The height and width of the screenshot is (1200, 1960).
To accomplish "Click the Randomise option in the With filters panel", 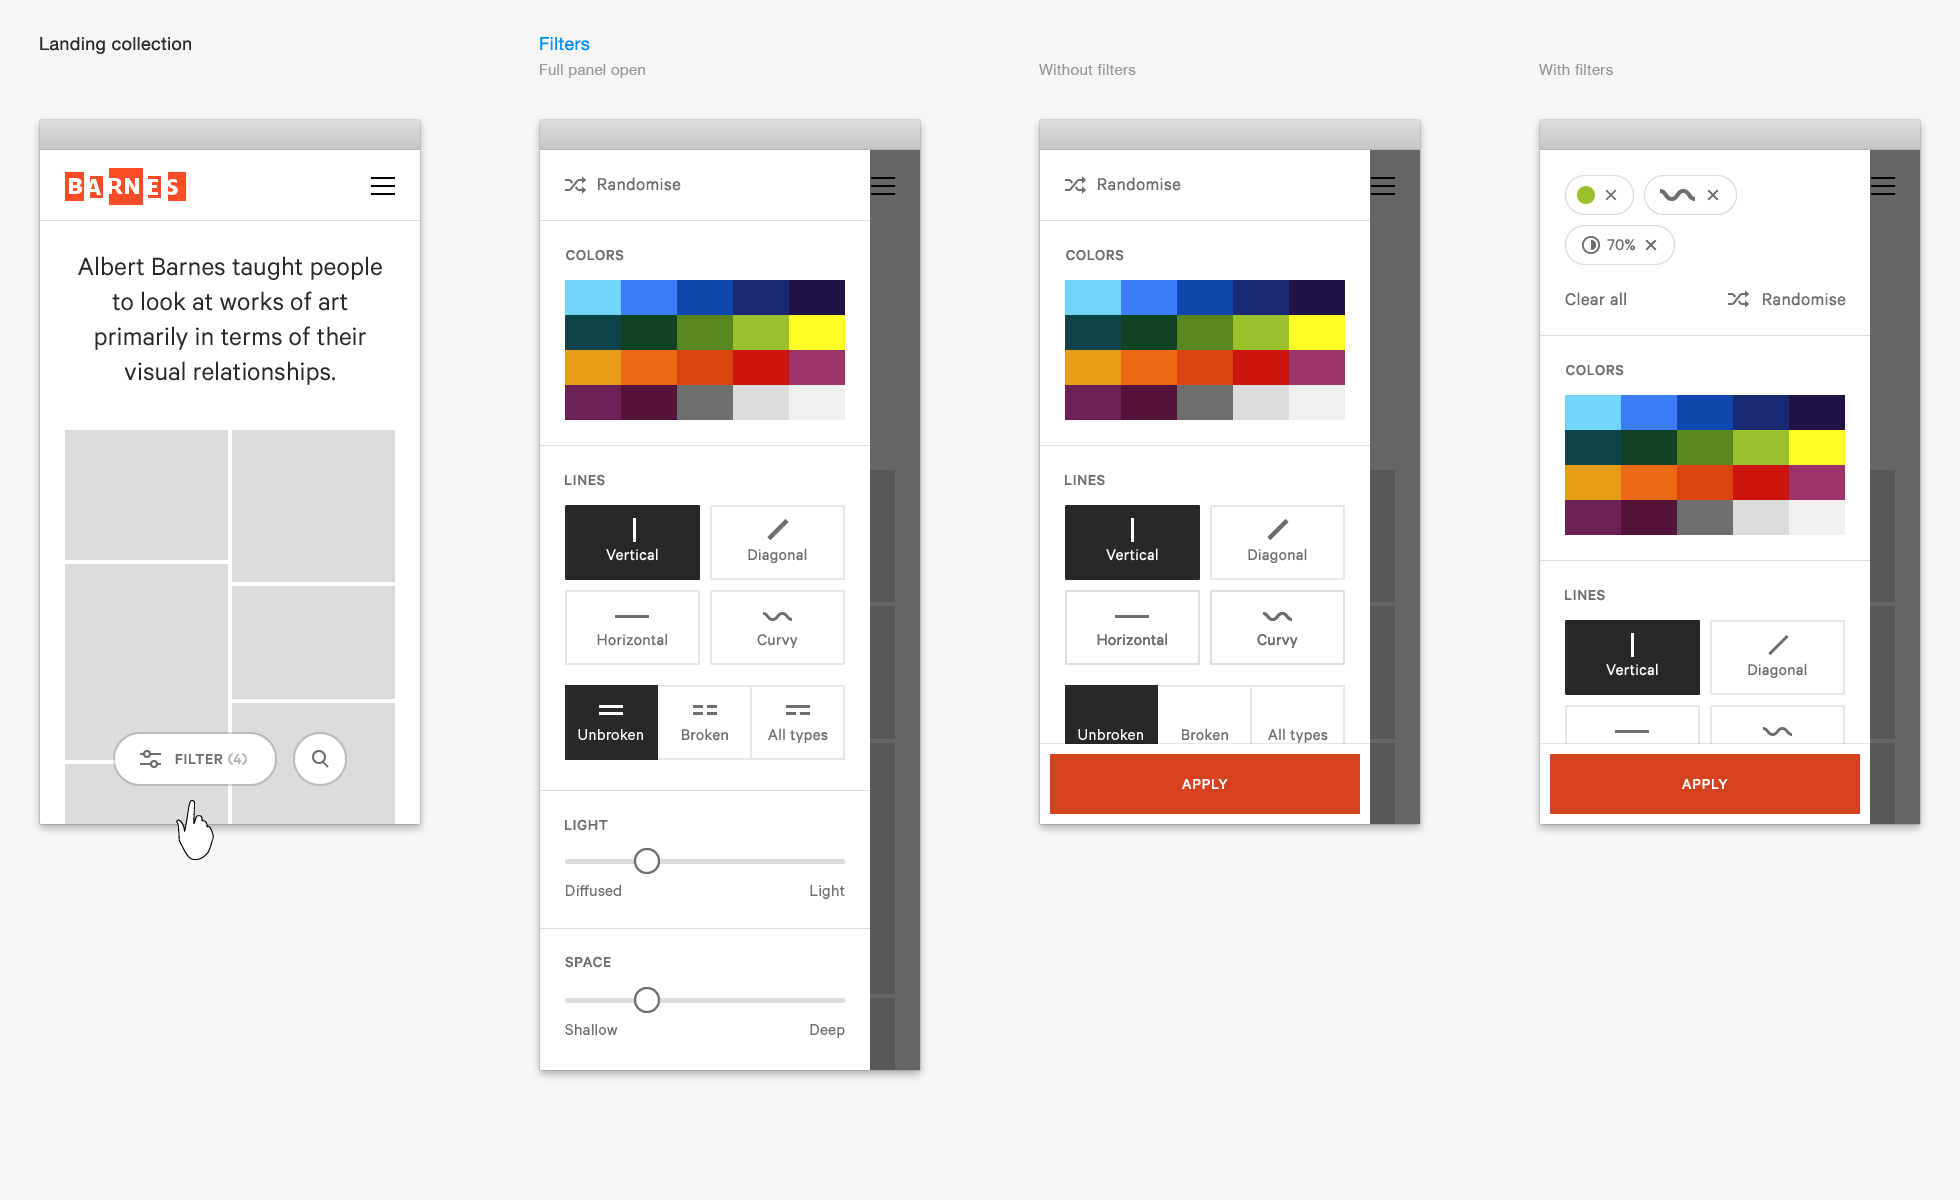I will 1786,299.
